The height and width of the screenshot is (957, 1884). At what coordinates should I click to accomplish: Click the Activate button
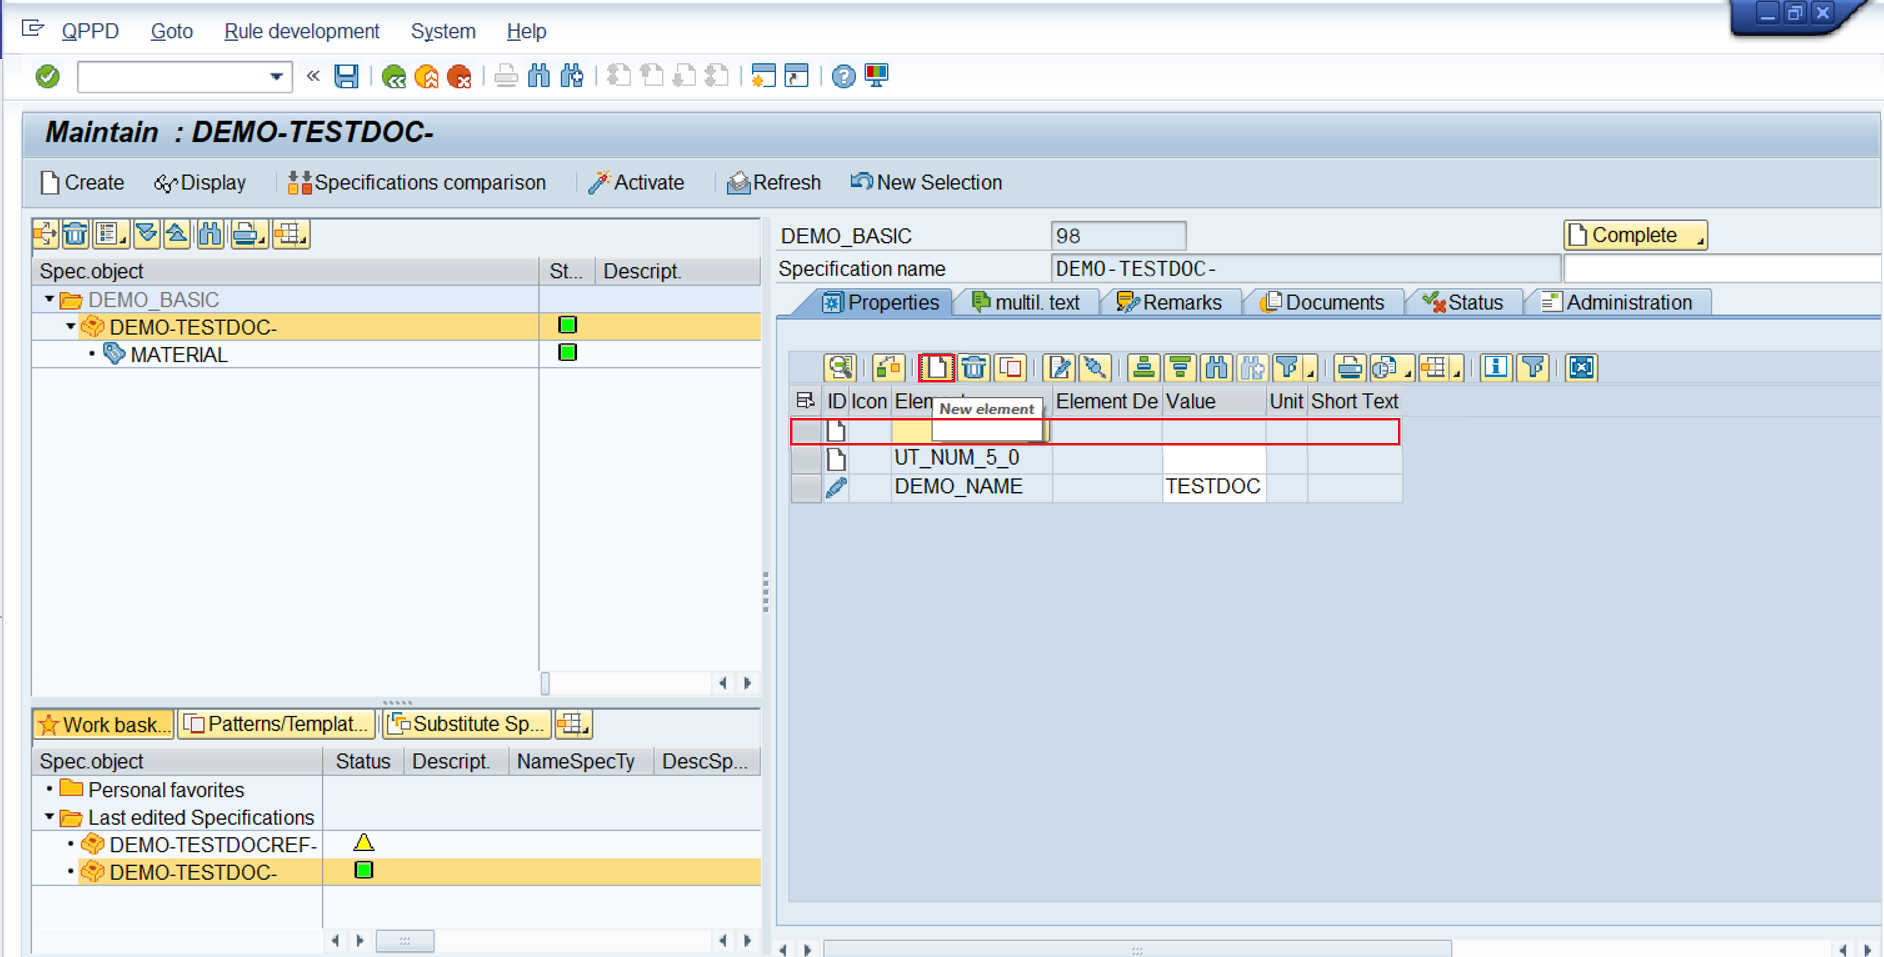click(x=637, y=183)
